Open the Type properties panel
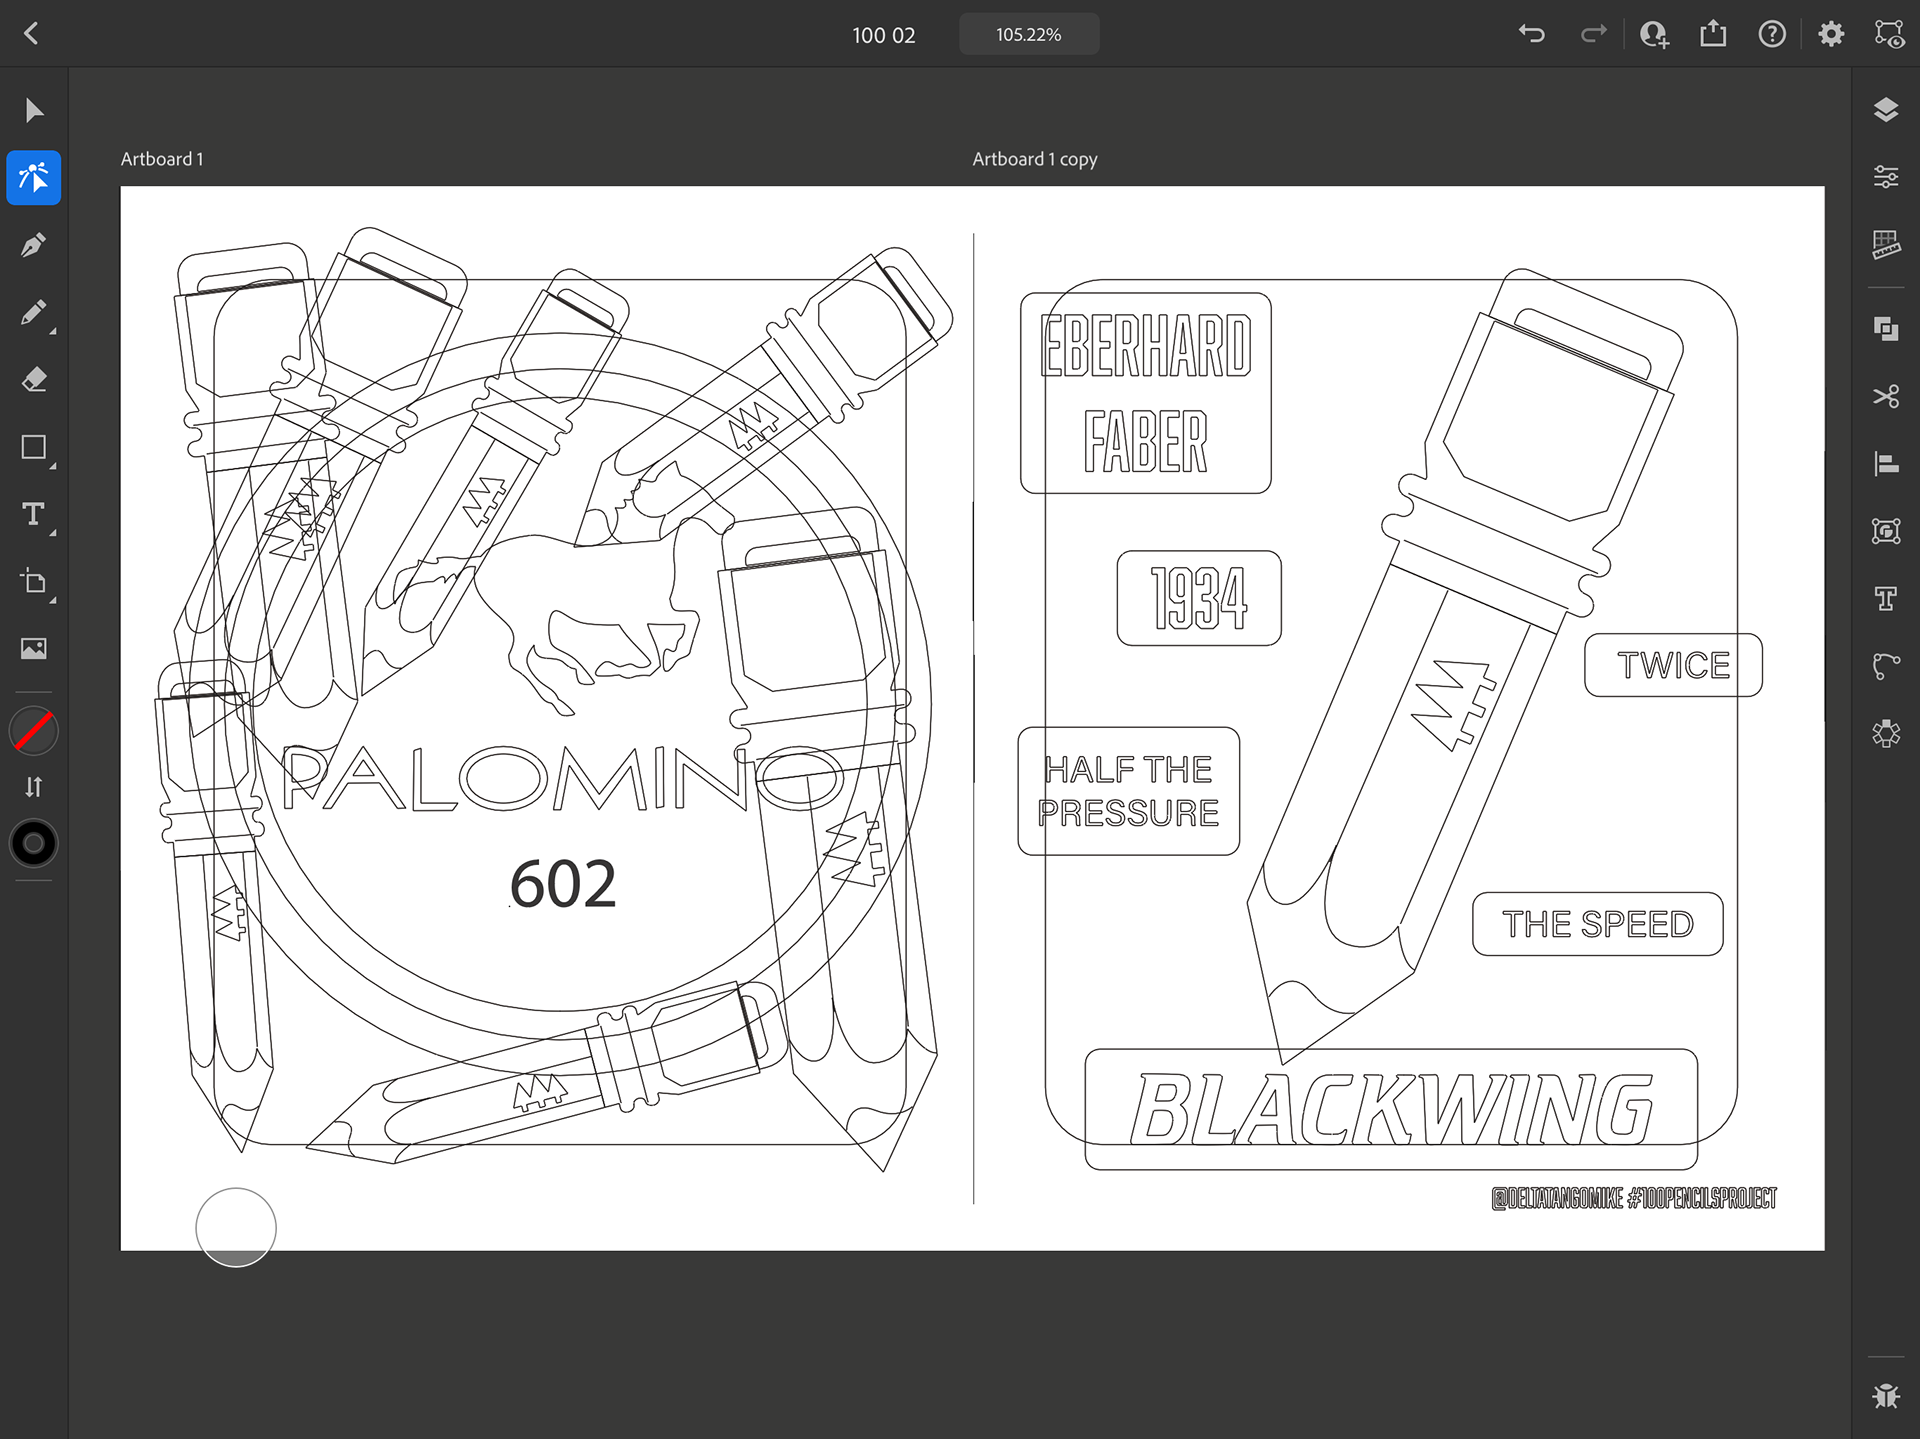This screenshot has height=1439, width=1920. tap(1886, 598)
